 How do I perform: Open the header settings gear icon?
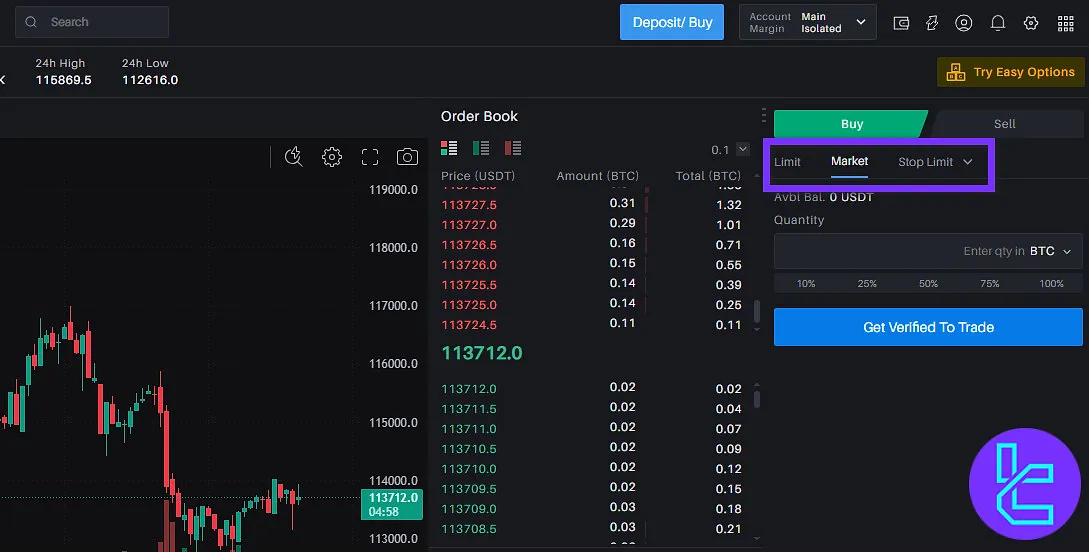point(1031,23)
